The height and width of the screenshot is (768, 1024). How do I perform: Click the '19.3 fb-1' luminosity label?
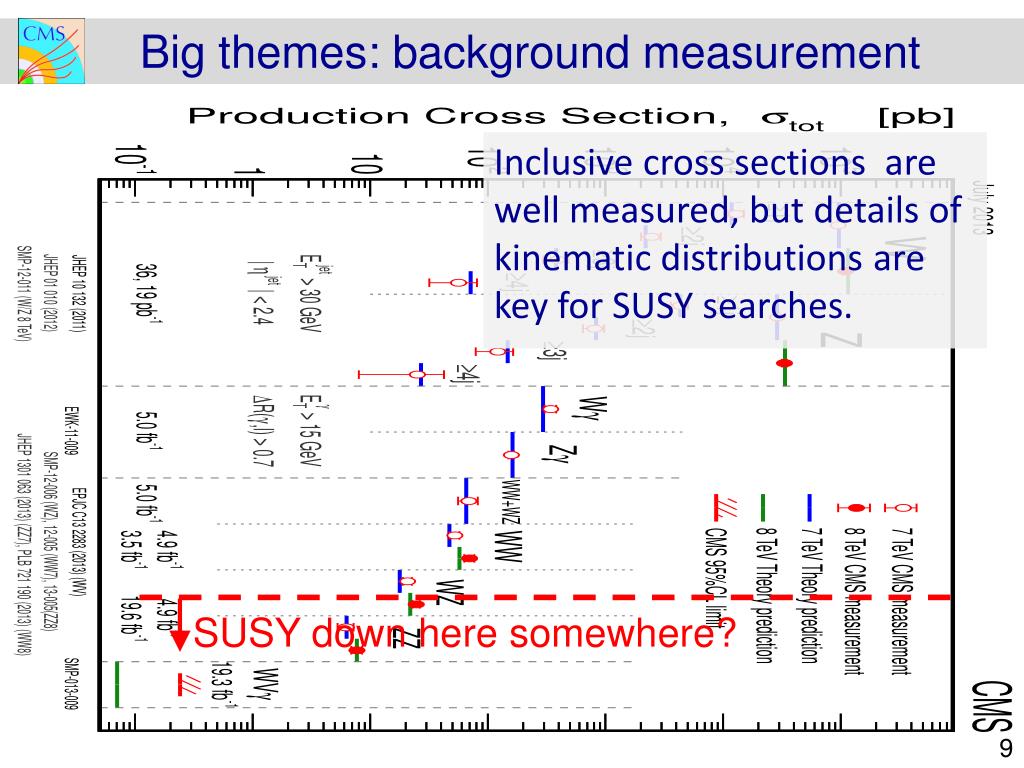[223, 686]
